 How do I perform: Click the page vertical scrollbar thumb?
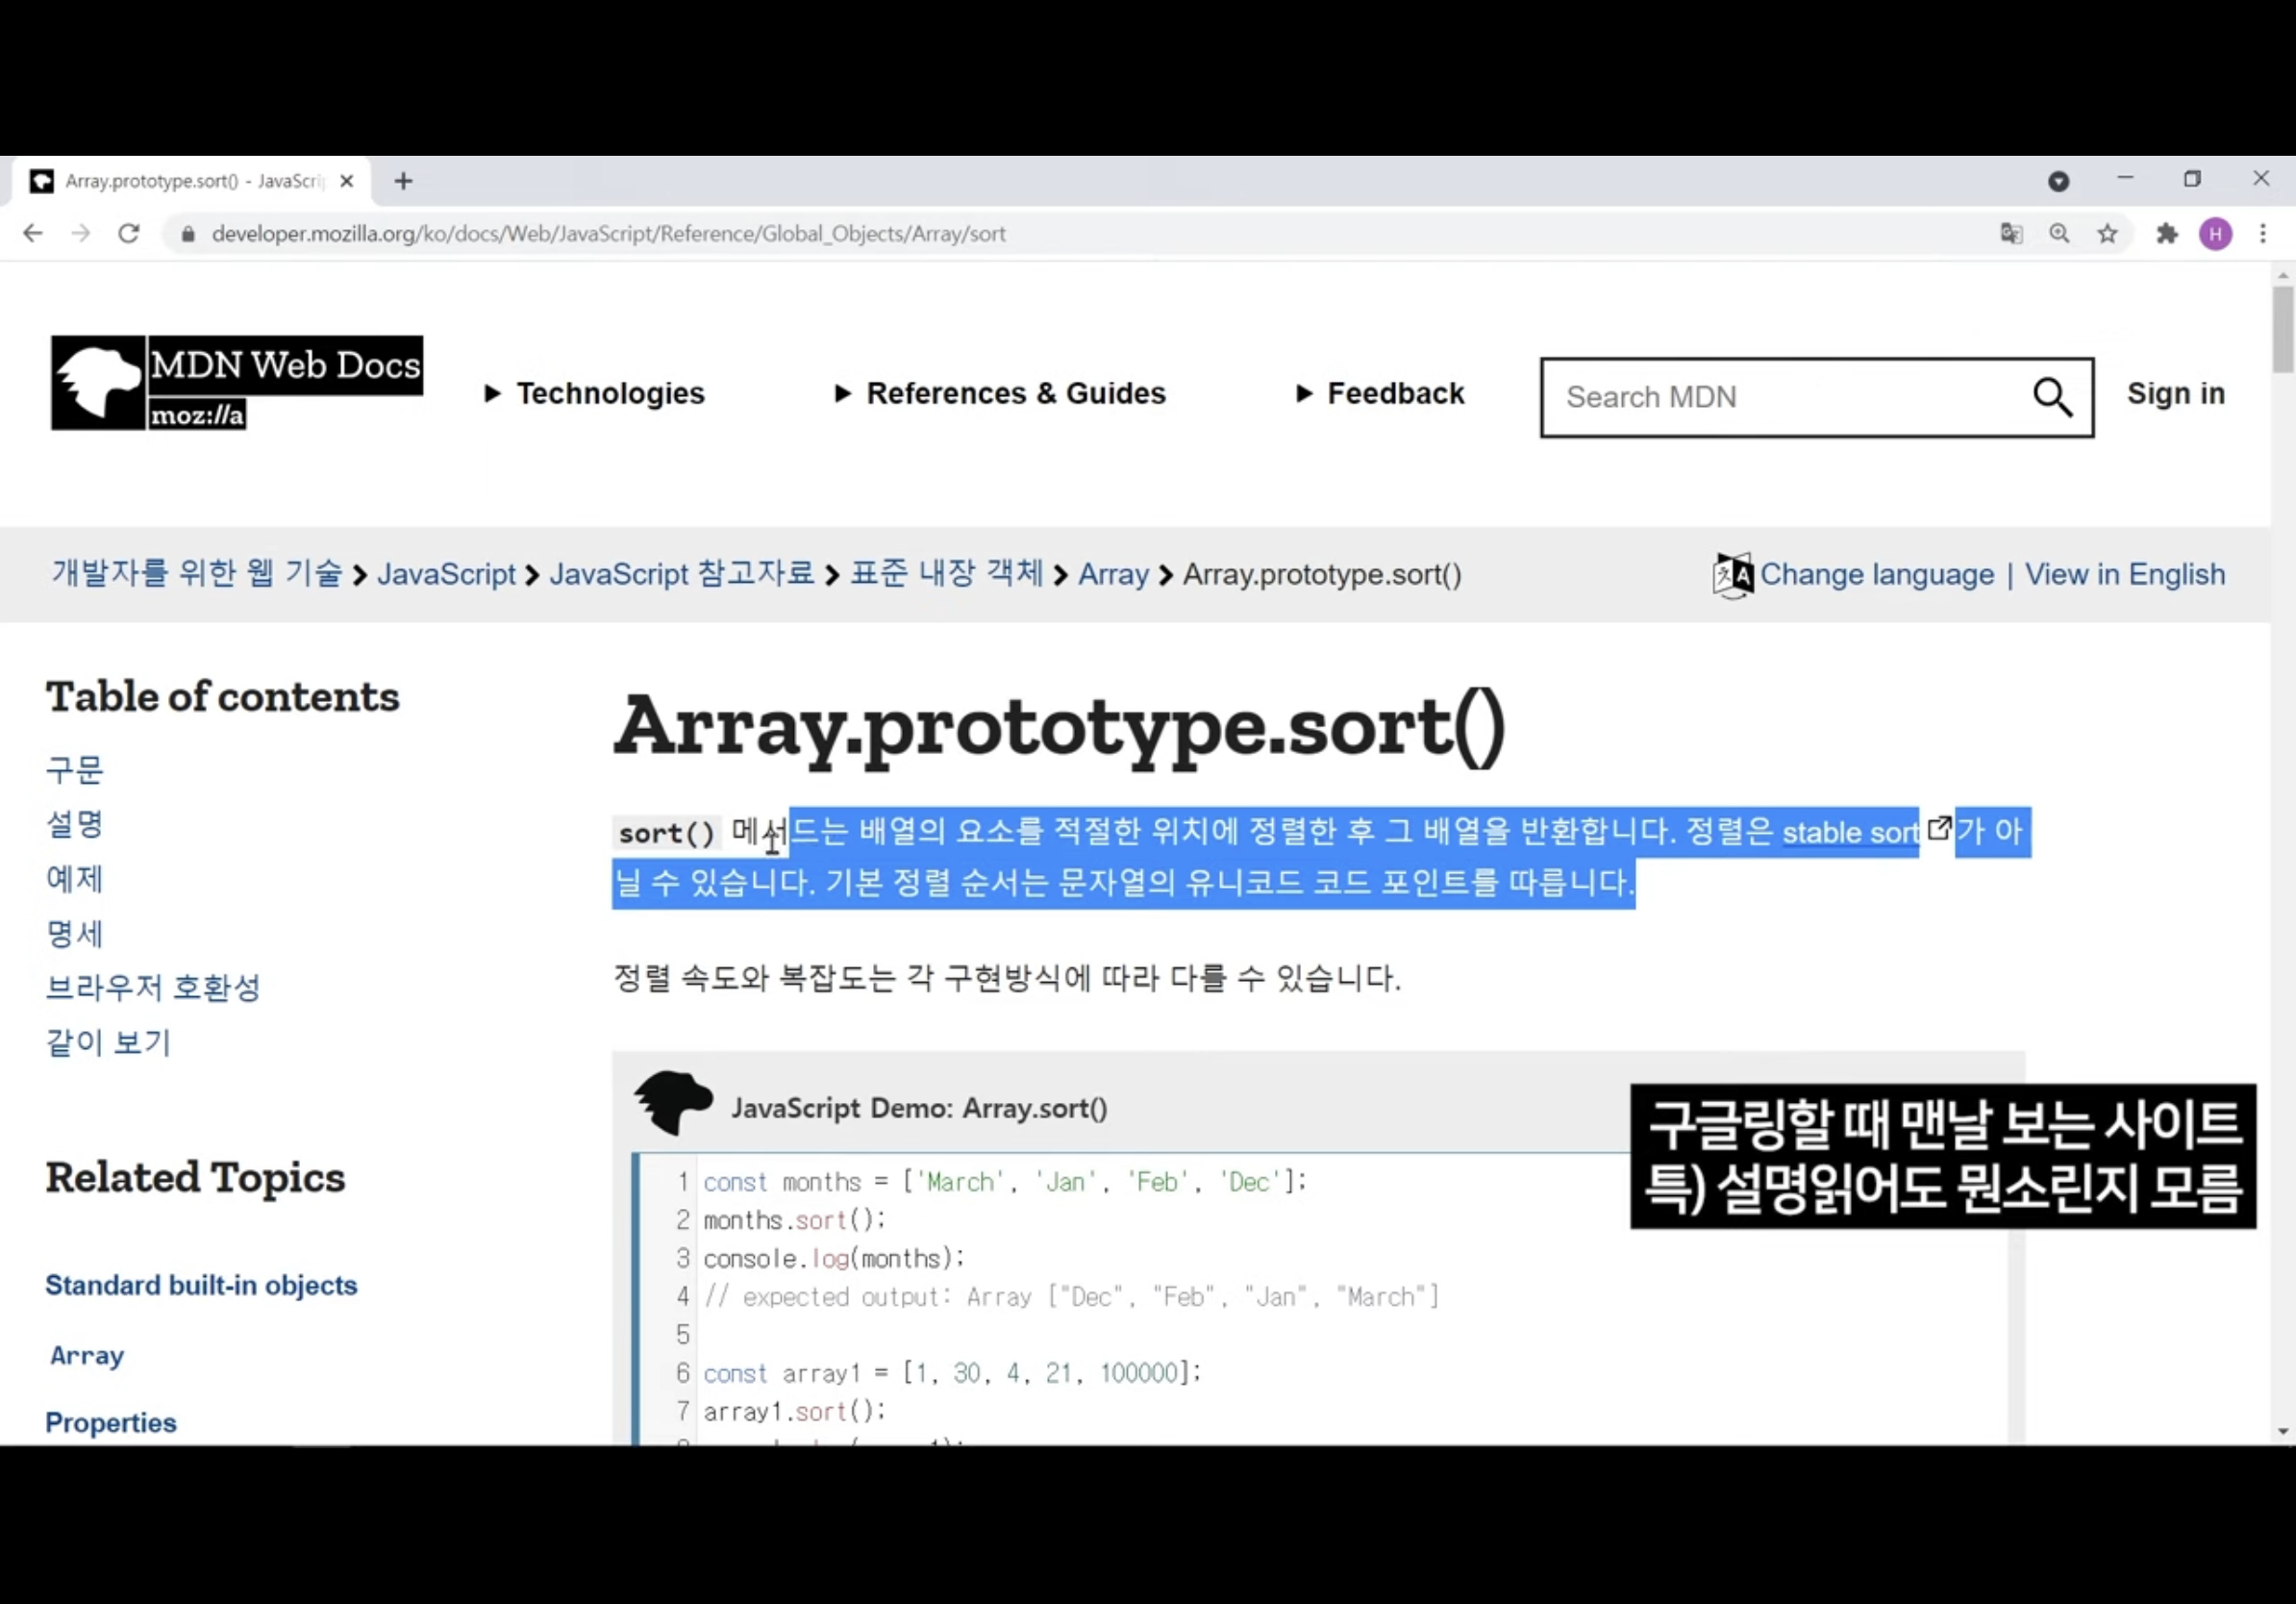tap(2282, 330)
